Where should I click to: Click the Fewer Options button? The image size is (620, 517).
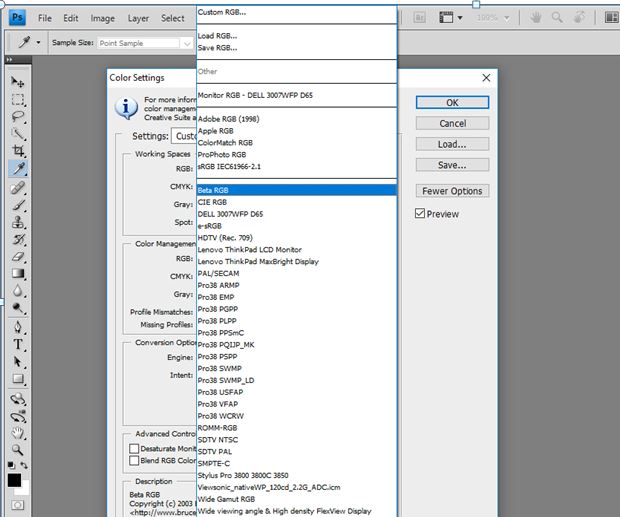(x=452, y=191)
